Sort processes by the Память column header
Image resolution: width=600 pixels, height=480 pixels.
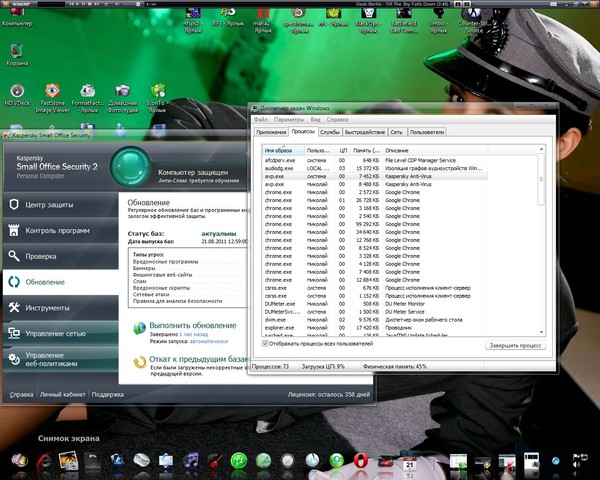[x=366, y=150]
